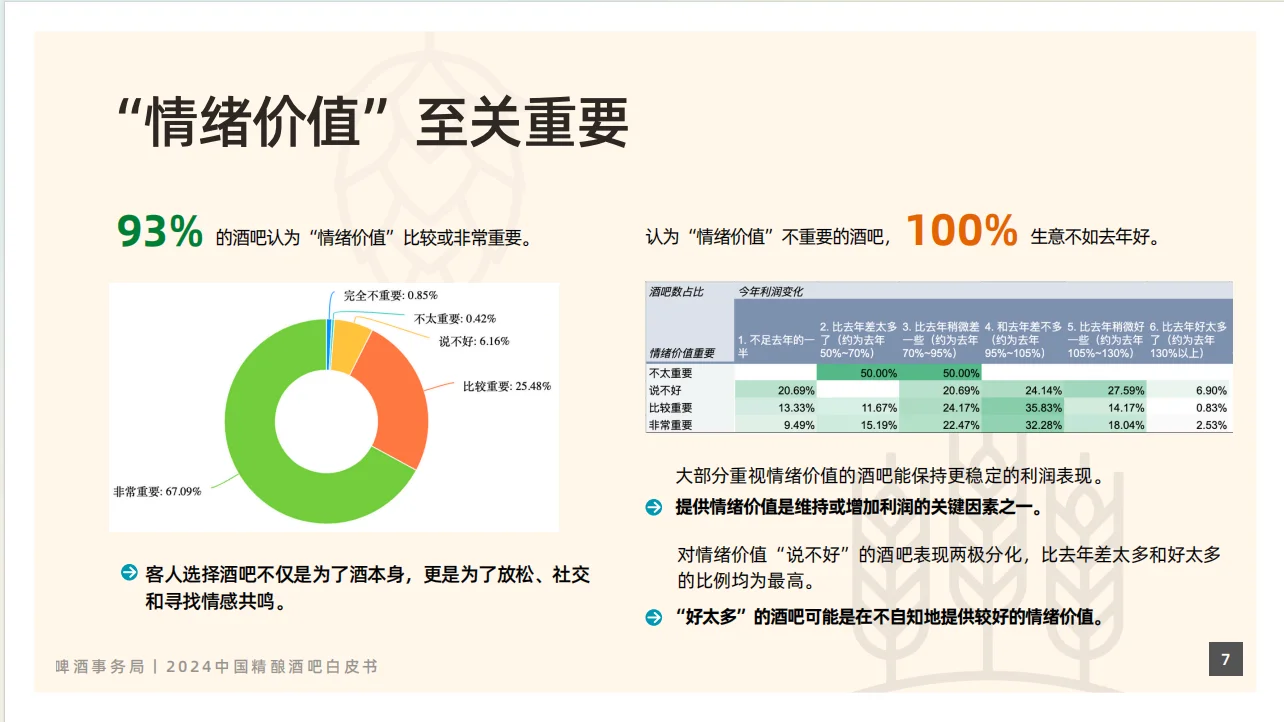Click 20.69% cell in column 1
This screenshot has width=1284, height=722.
775,390
